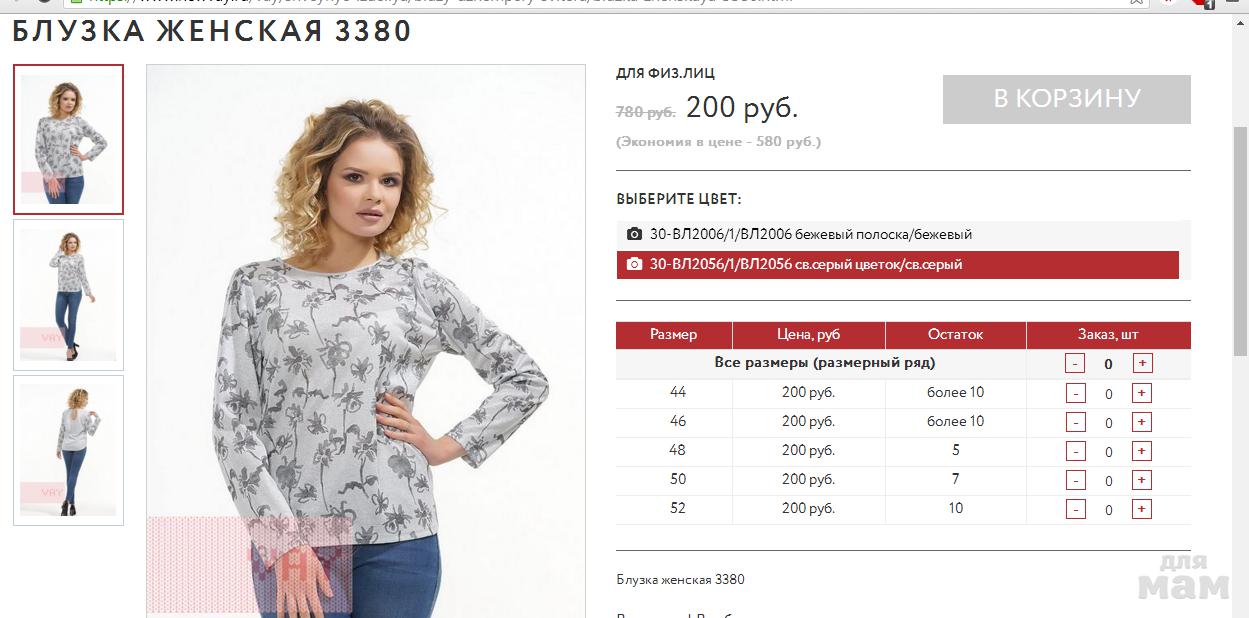1249x618 pixels.
Task: Add one unit of size 46
Action: 1142,422
